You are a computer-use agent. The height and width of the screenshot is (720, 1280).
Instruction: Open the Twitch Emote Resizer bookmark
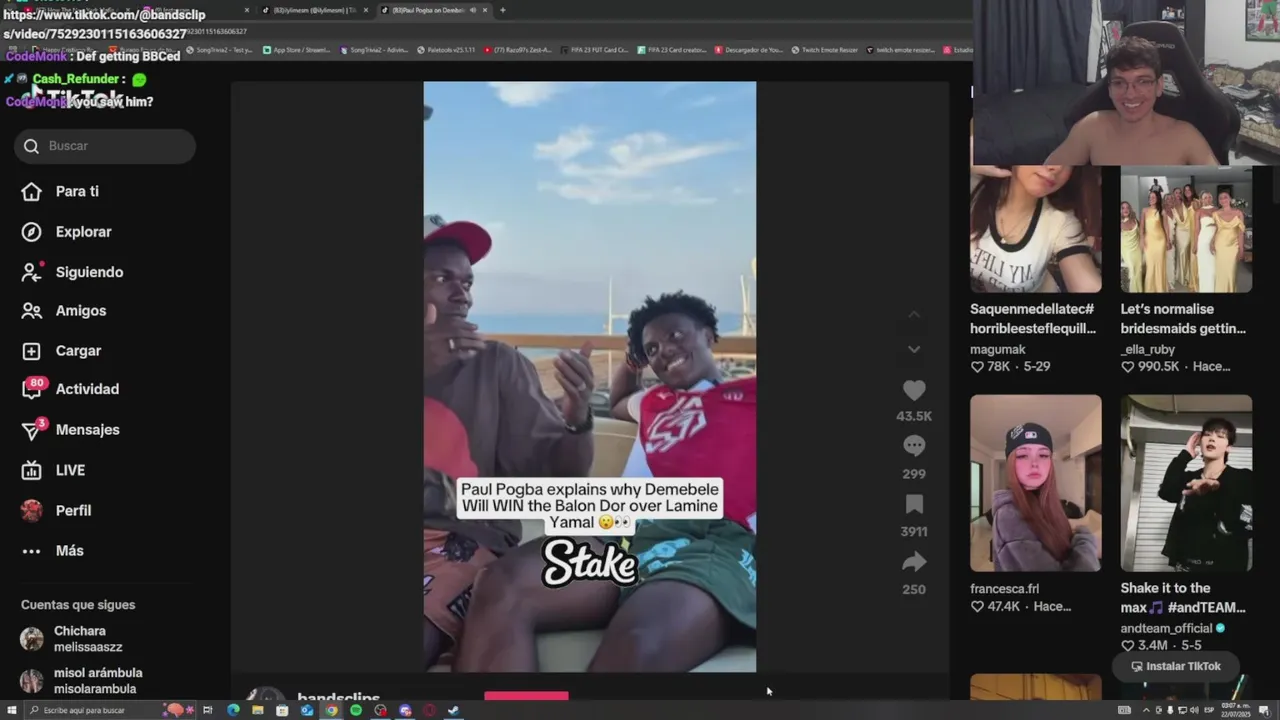[825, 50]
